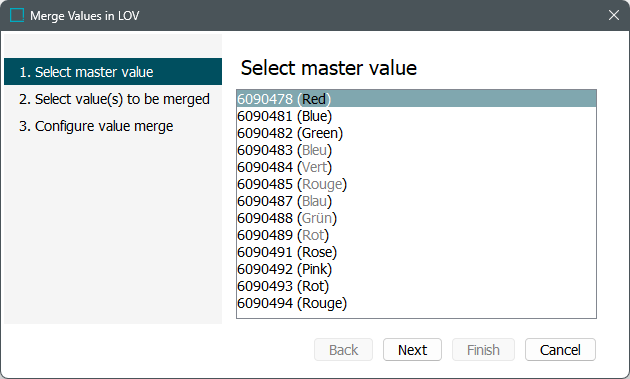The image size is (630, 379).
Task: Choose list entry 6090483 (Bleu)
Action: pyautogui.click(x=416, y=150)
